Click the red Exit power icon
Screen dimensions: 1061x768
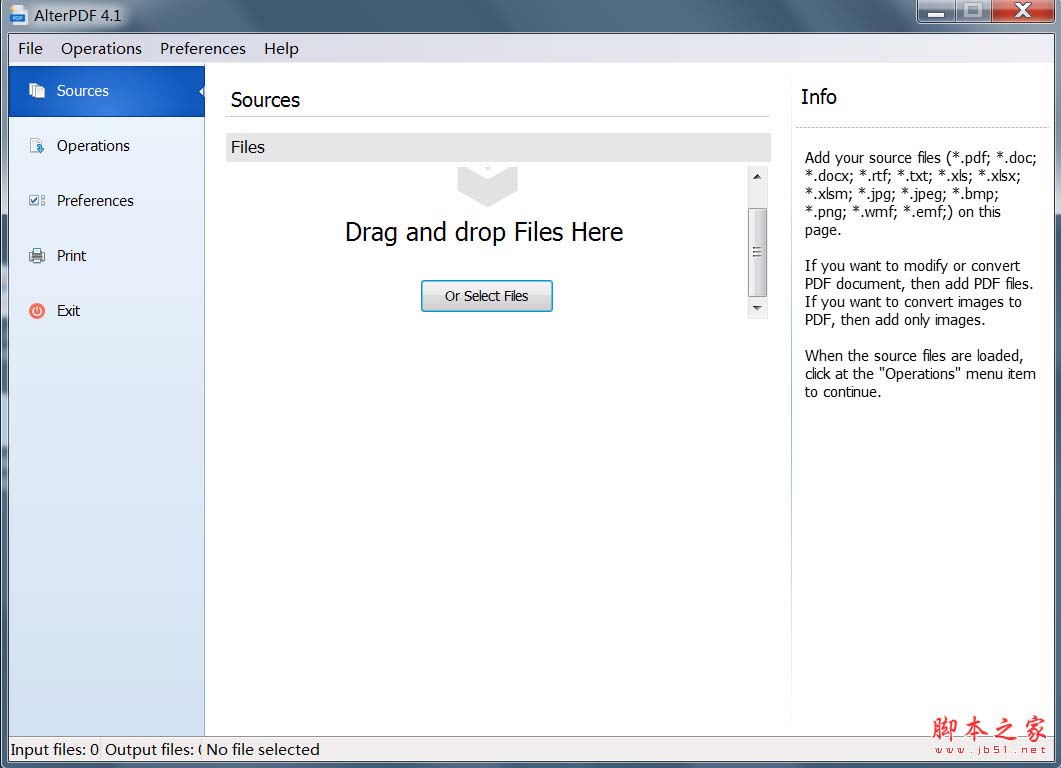37,311
